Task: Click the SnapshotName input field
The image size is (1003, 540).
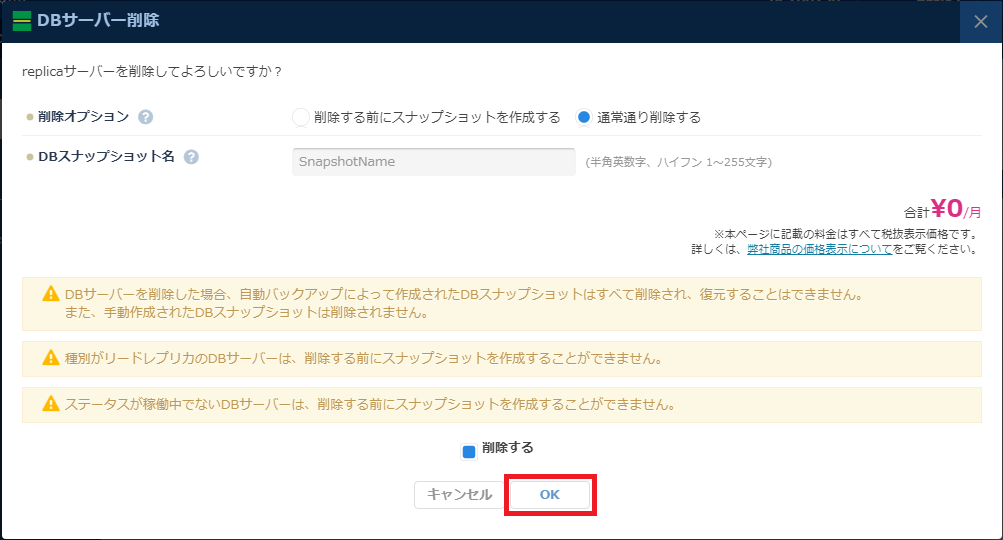Action: (433, 162)
